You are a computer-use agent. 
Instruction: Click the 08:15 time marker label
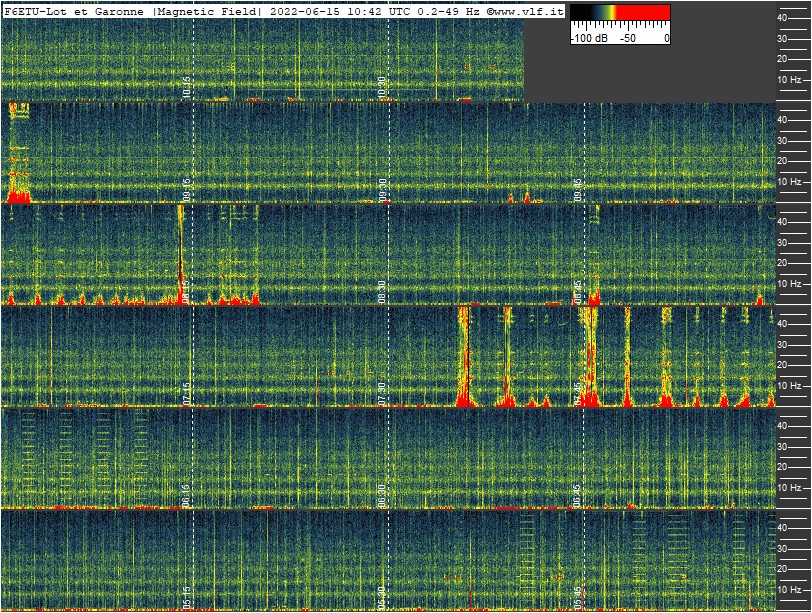[x=187, y=292]
